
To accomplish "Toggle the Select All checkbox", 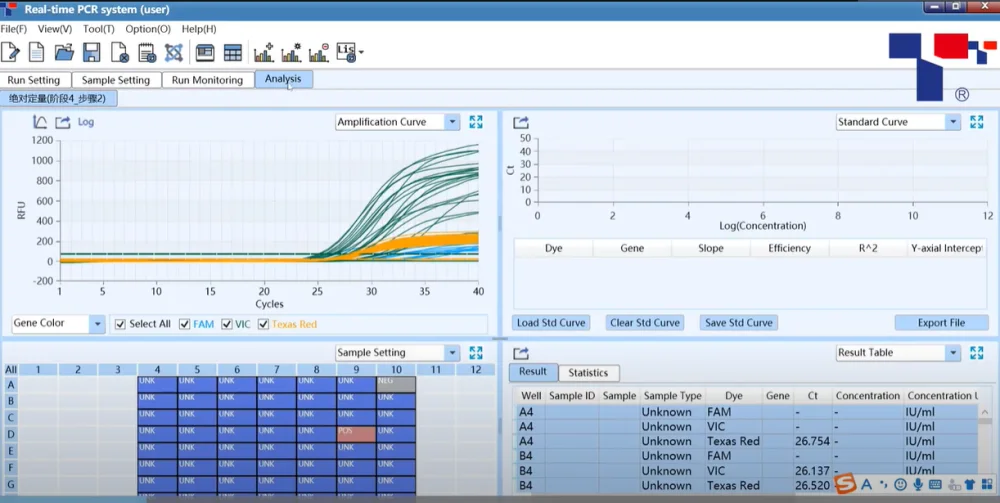I will tap(120, 324).
